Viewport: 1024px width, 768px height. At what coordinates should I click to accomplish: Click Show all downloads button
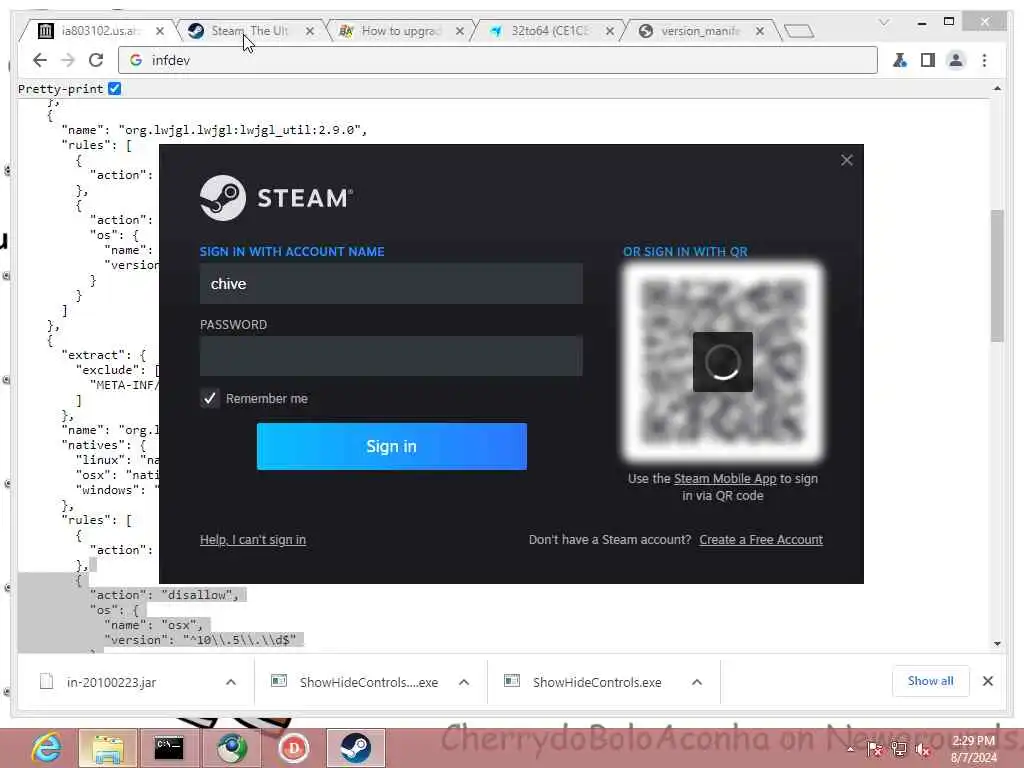pyautogui.click(x=930, y=681)
